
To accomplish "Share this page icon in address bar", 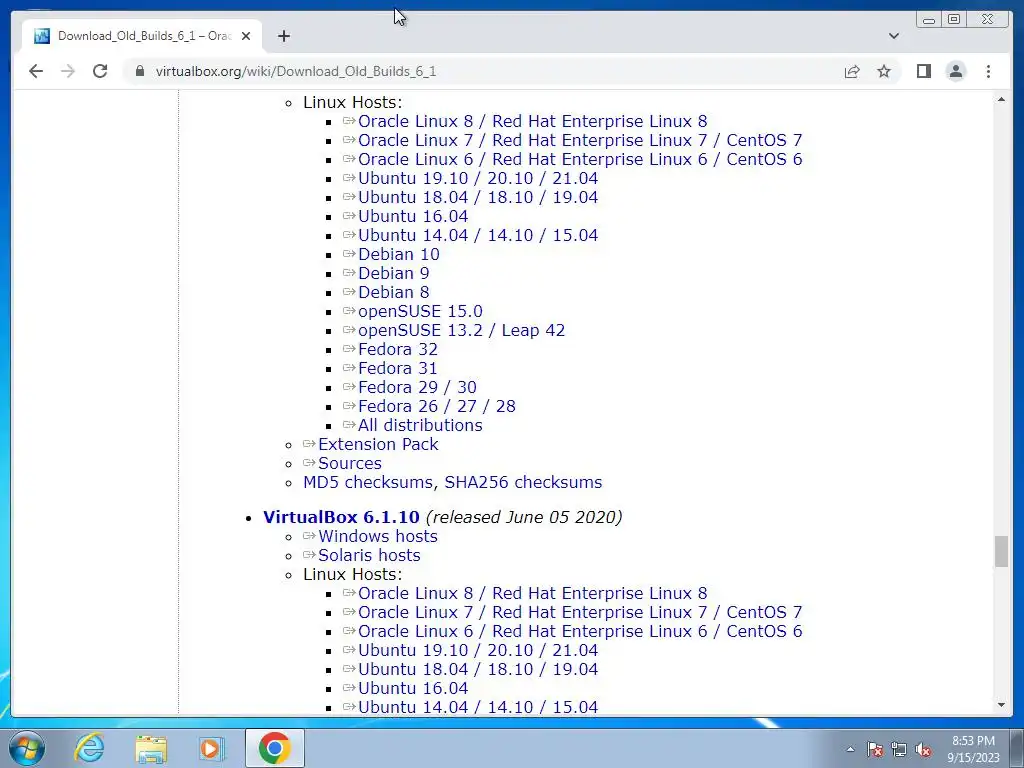I will (x=852, y=71).
